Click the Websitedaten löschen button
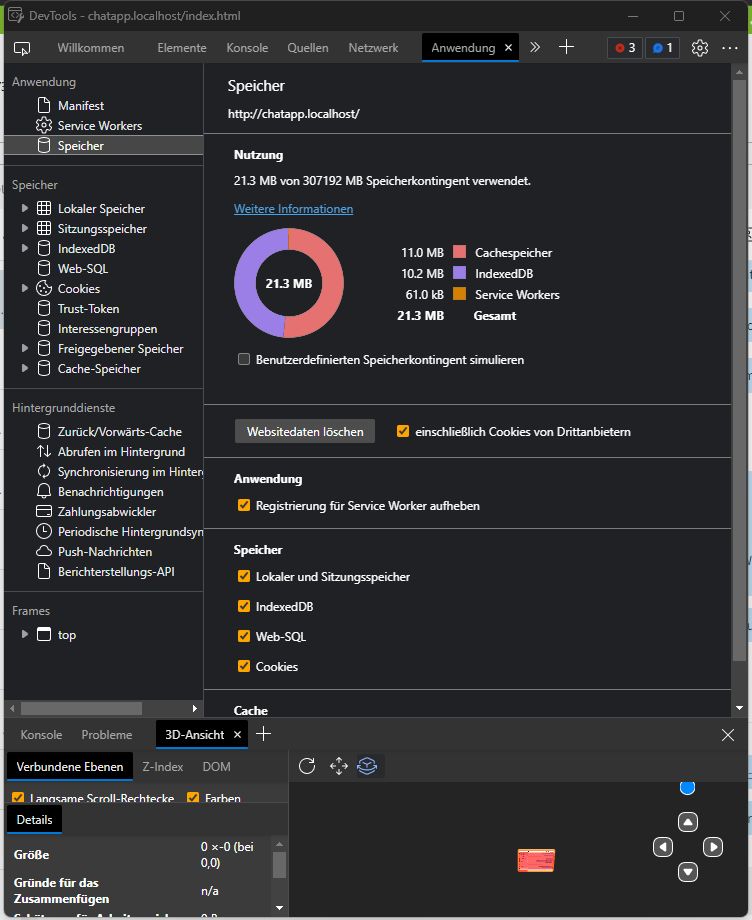The height and width of the screenshot is (920, 752). click(305, 431)
